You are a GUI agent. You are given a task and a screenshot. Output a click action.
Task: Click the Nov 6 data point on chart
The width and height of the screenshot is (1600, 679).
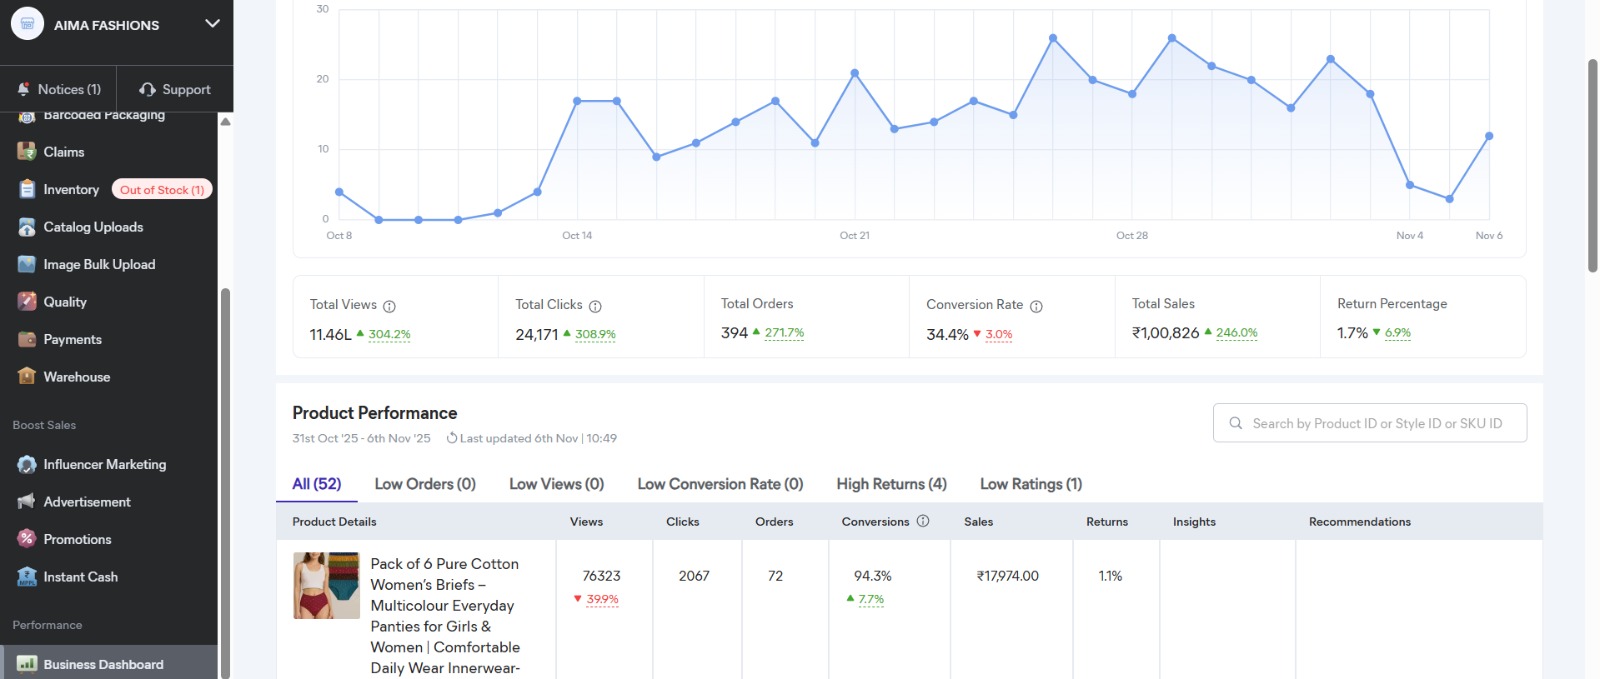(1489, 136)
